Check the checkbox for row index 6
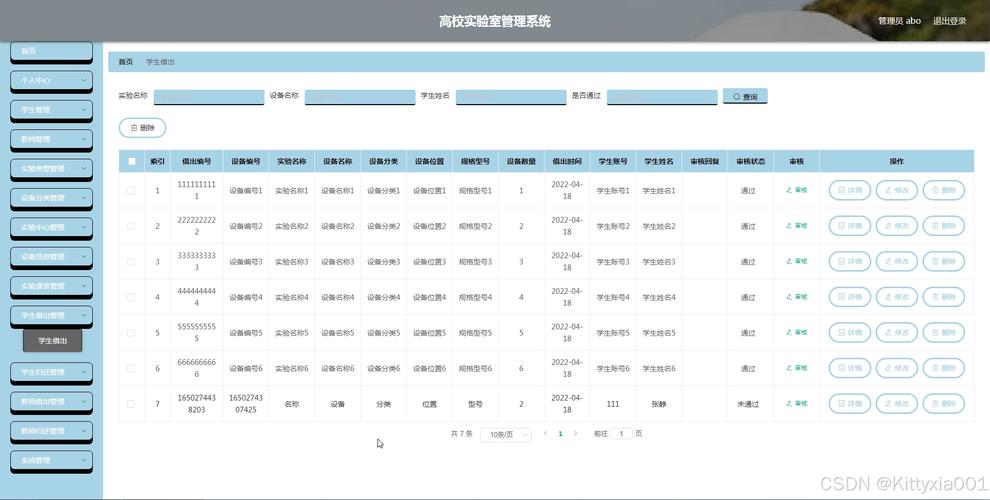 click(131, 368)
